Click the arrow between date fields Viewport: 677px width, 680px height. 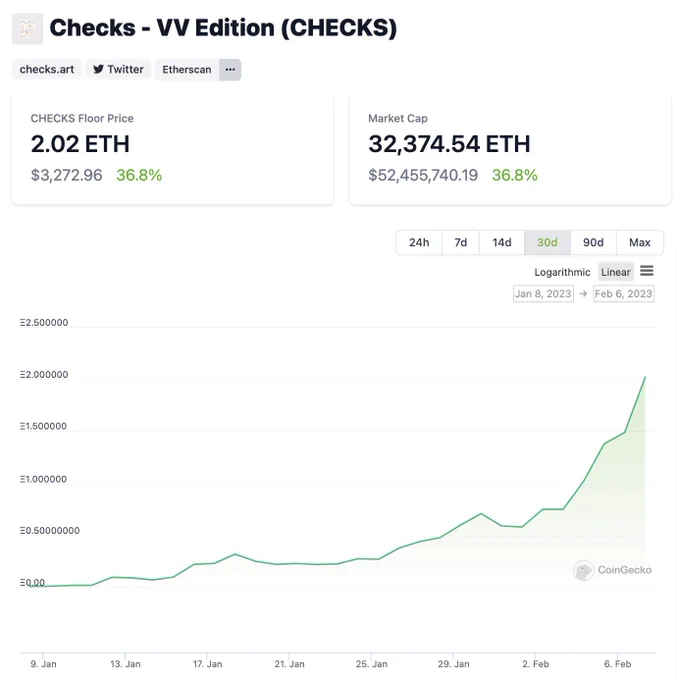[x=583, y=294]
